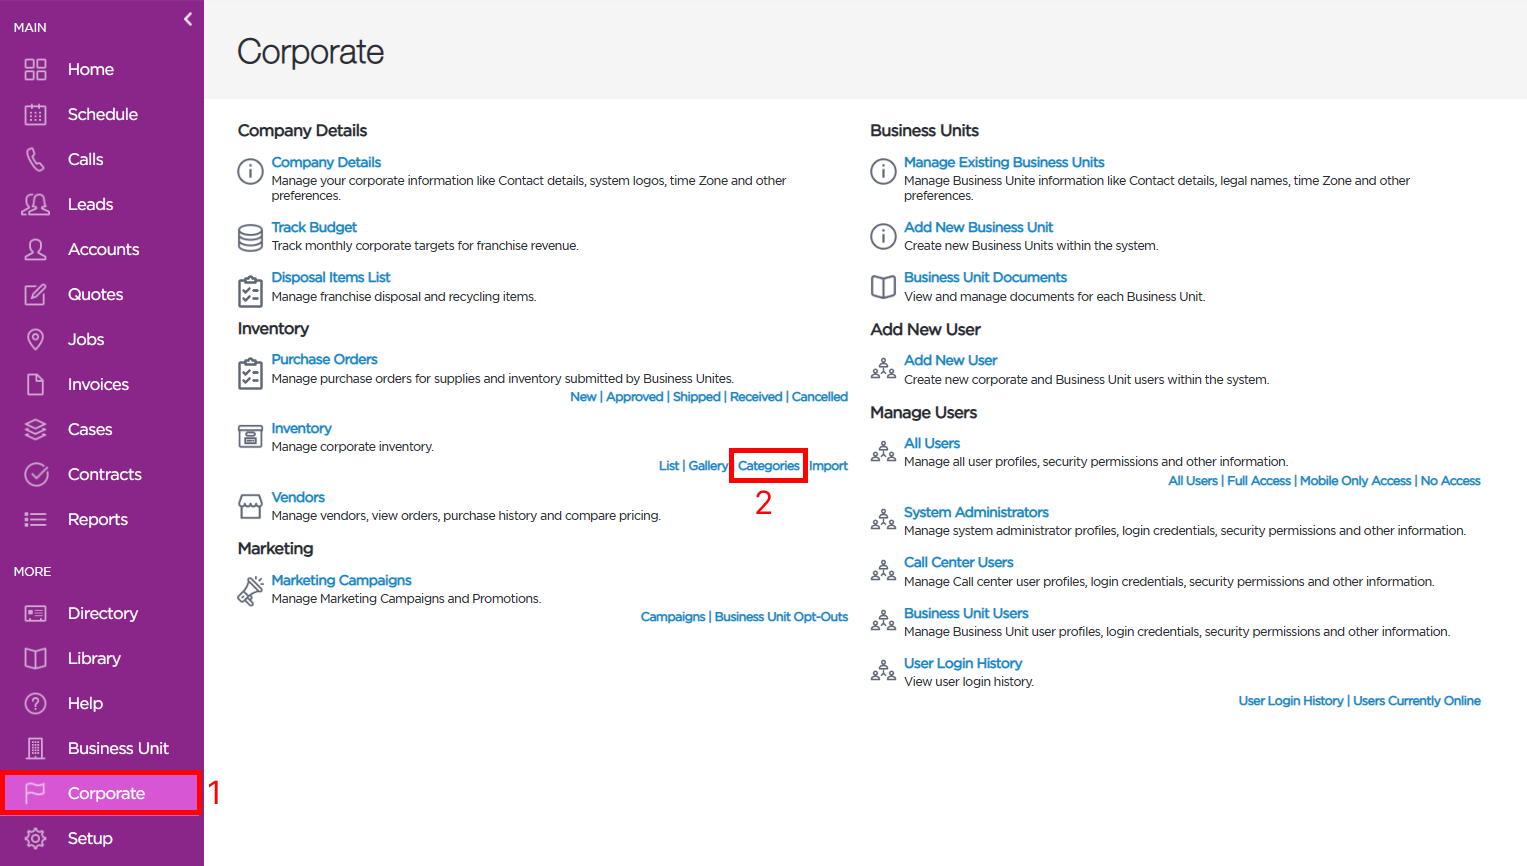
Task: Click the Help question mark icon
Action: pos(35,703)
